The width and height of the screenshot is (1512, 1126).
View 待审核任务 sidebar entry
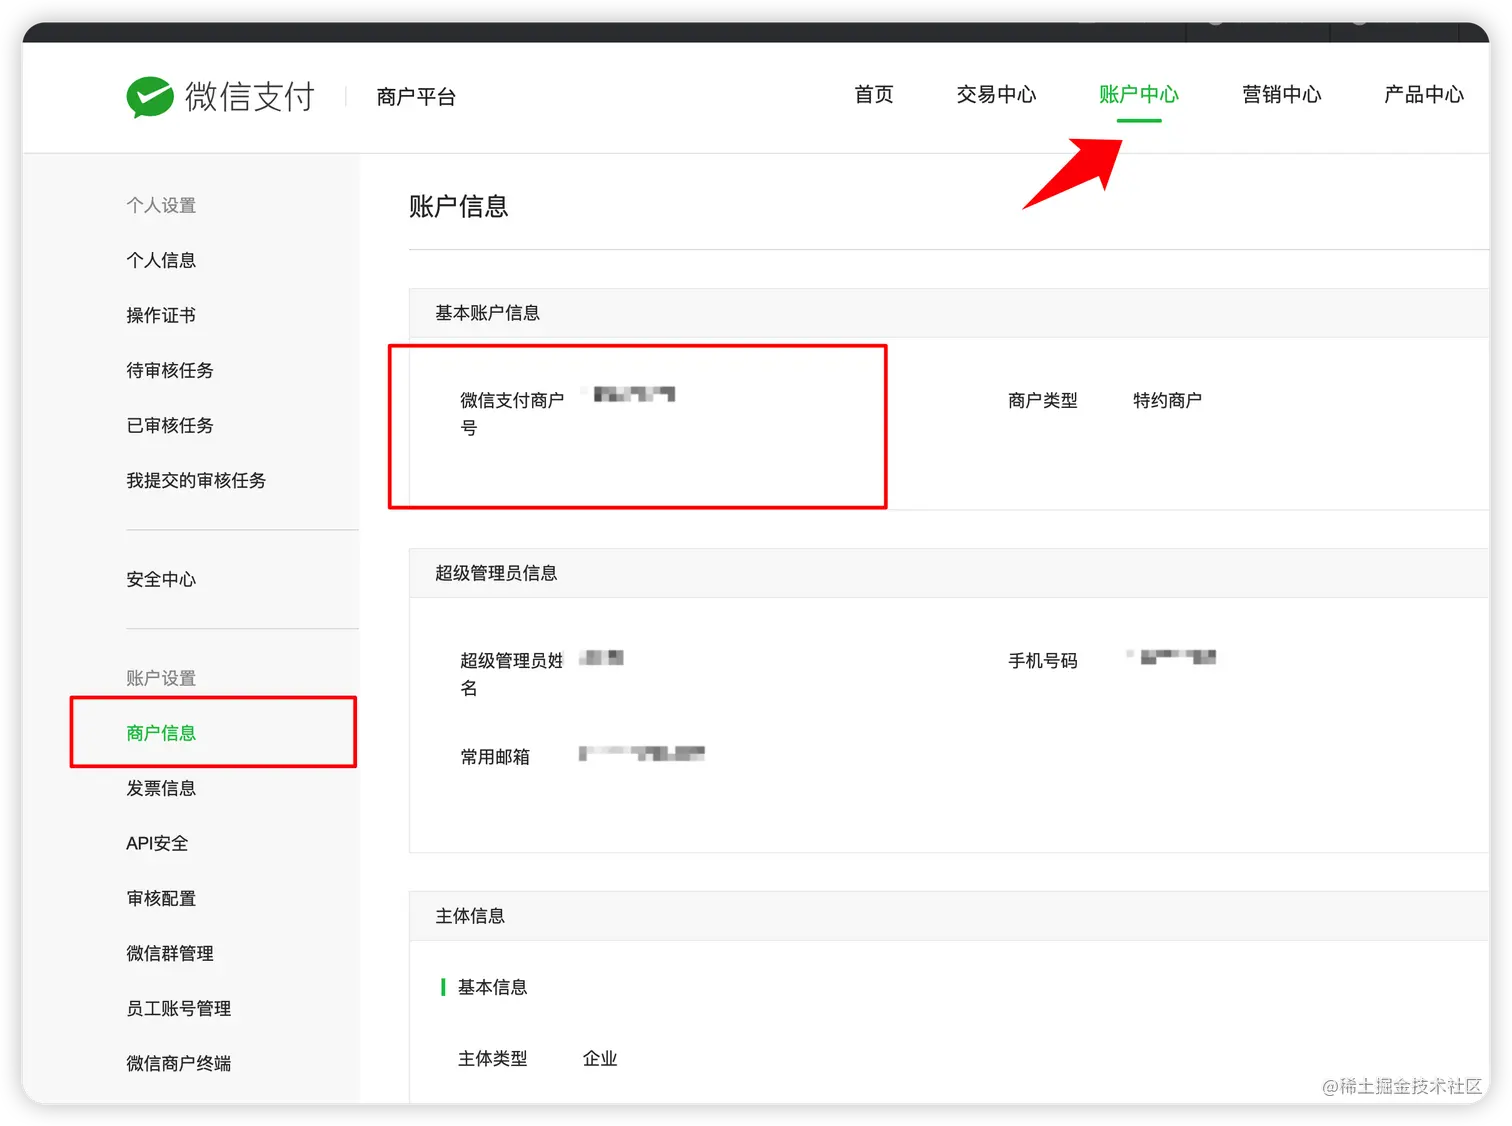(x=170, y=370)
